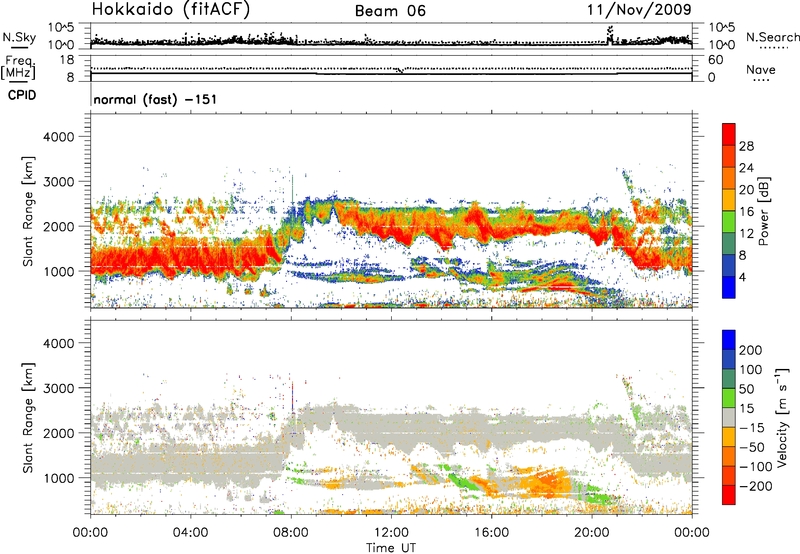Screen dimensions: 800x554
Task: Click the 4 tick on the power colorbar
Action: [x=743, y=277]
